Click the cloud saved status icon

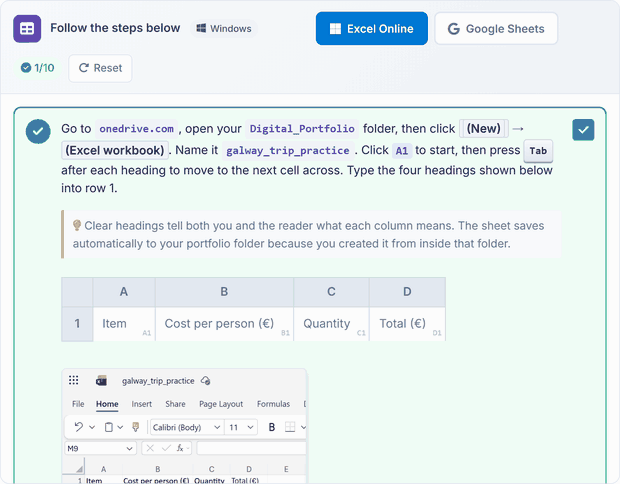tap(206, 381)
